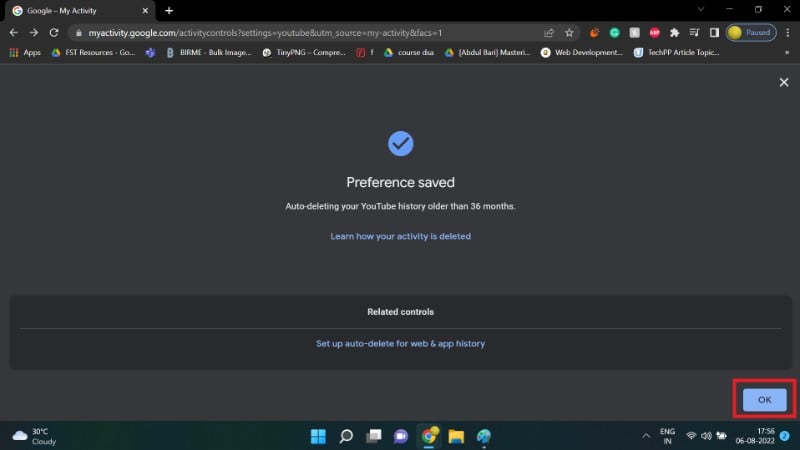This screenshot has width=800, height=450.
Task: Go back to previous page
Action: pos(14,33)
